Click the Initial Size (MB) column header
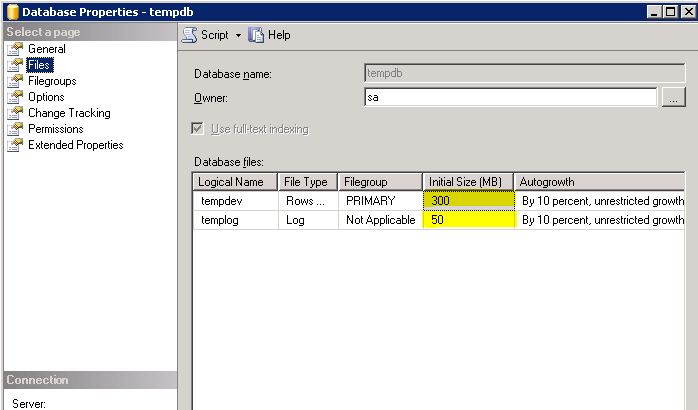The width and height of the screenshot is (698, 410). point(468,182)
